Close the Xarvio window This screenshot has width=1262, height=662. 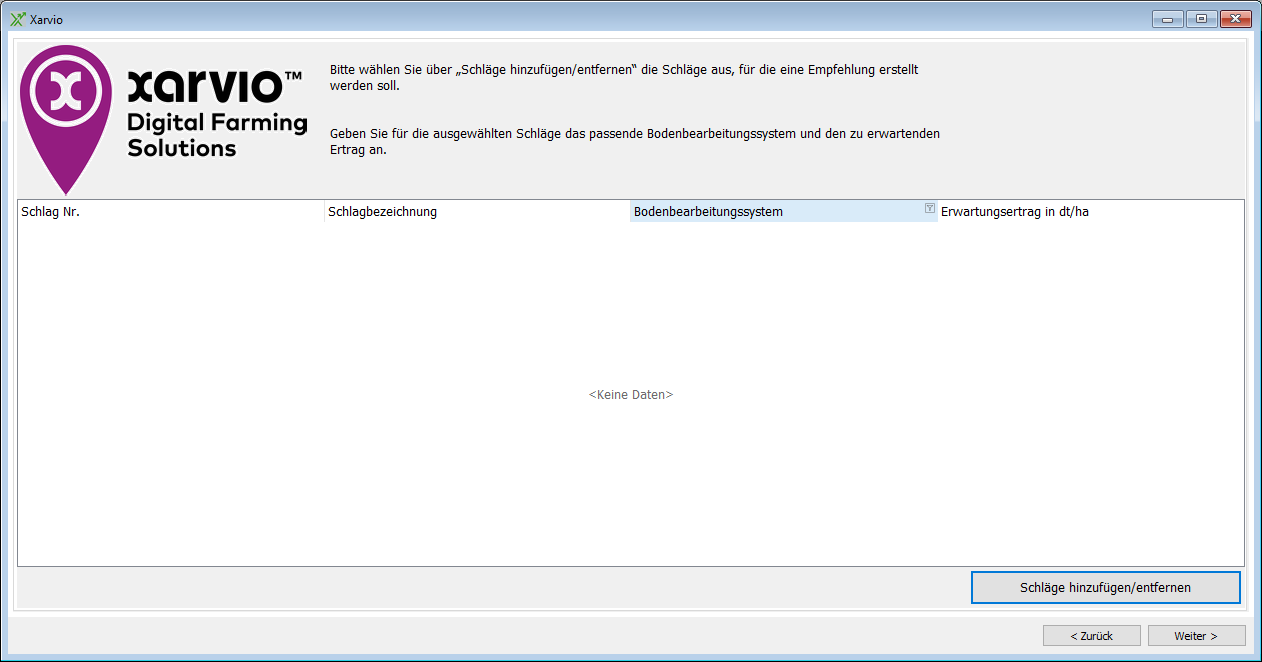pos(1236,19)
